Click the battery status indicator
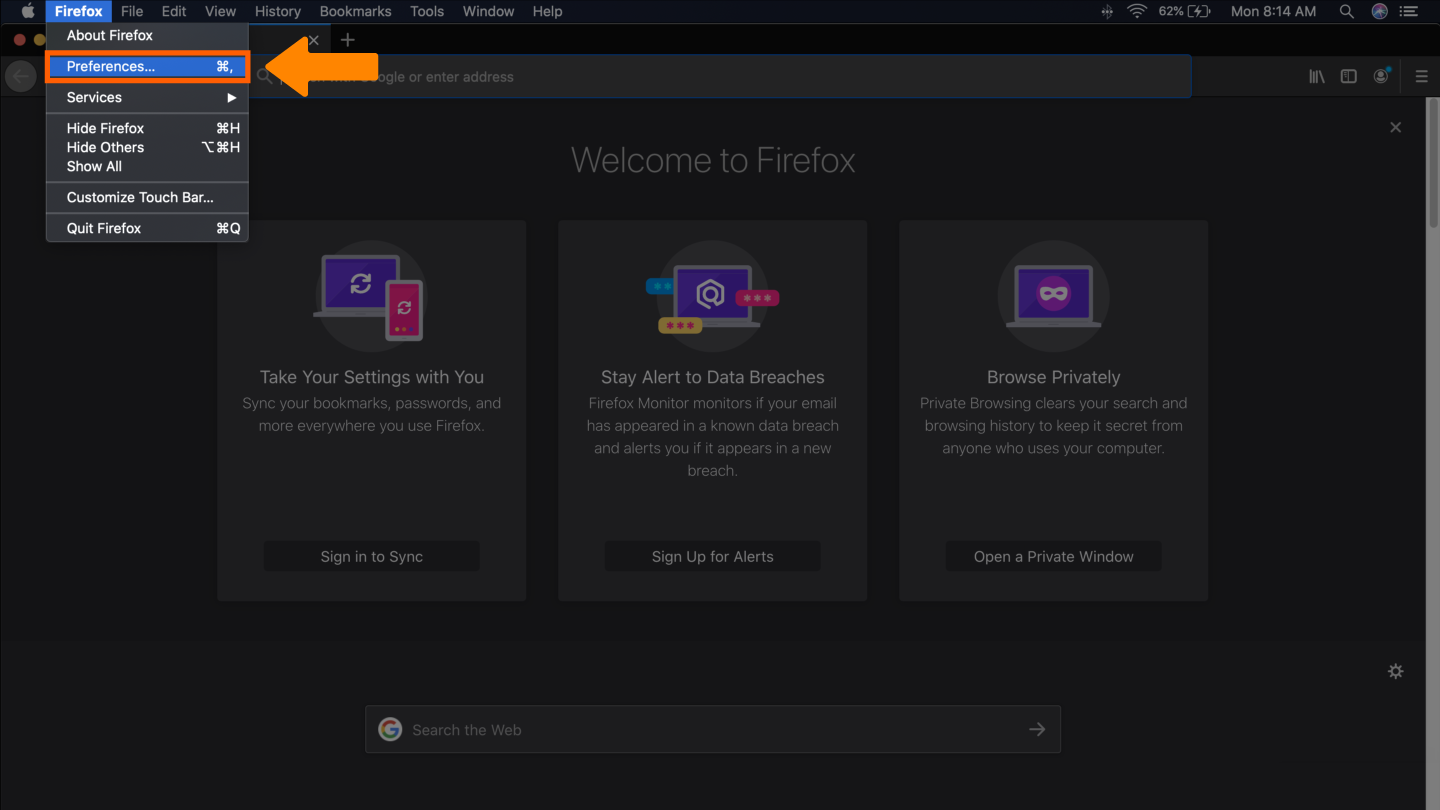 (x=1185, y=11)
